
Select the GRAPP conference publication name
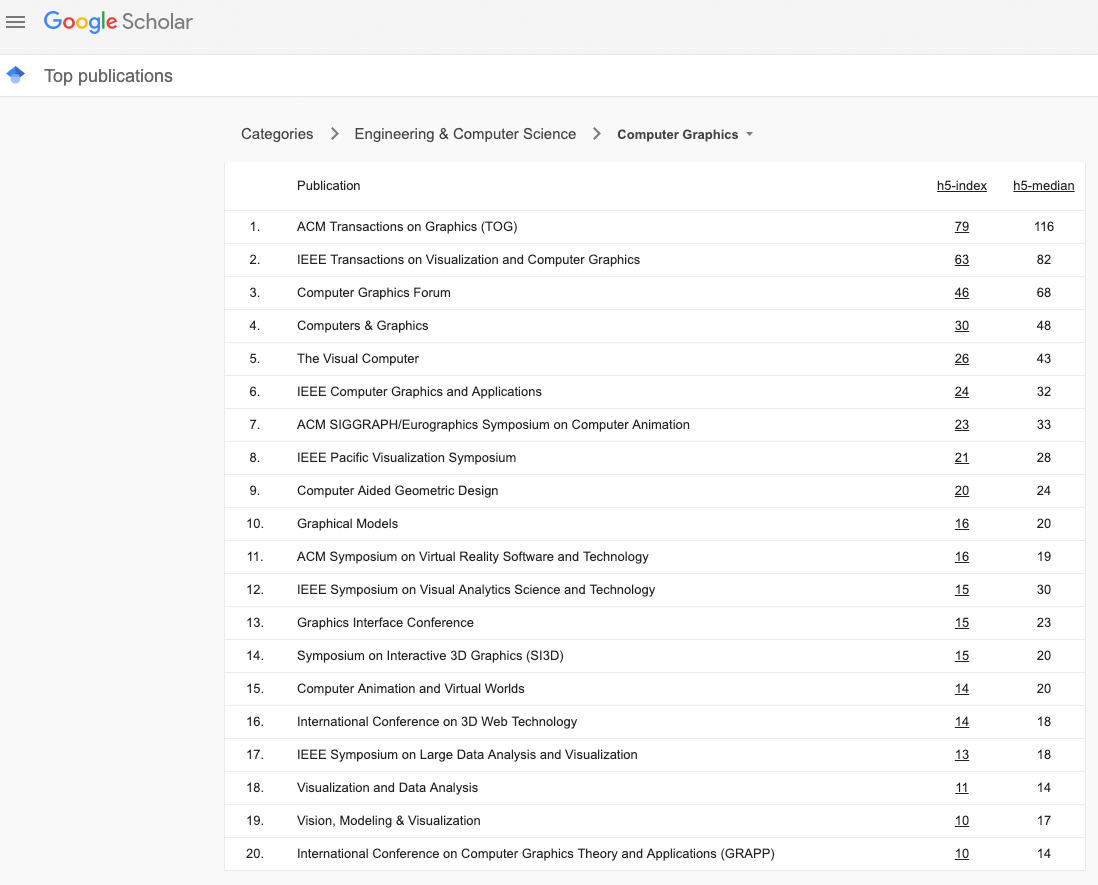point(536,853)
